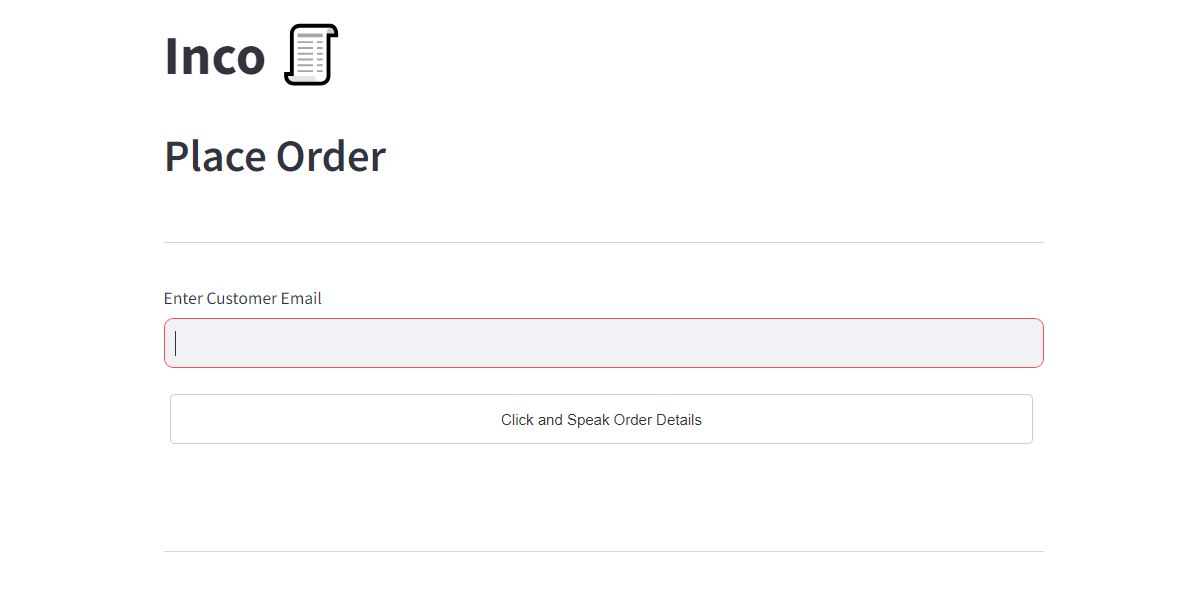Click the word Order on the speak button
The image size is (1193, 616).
633,420
